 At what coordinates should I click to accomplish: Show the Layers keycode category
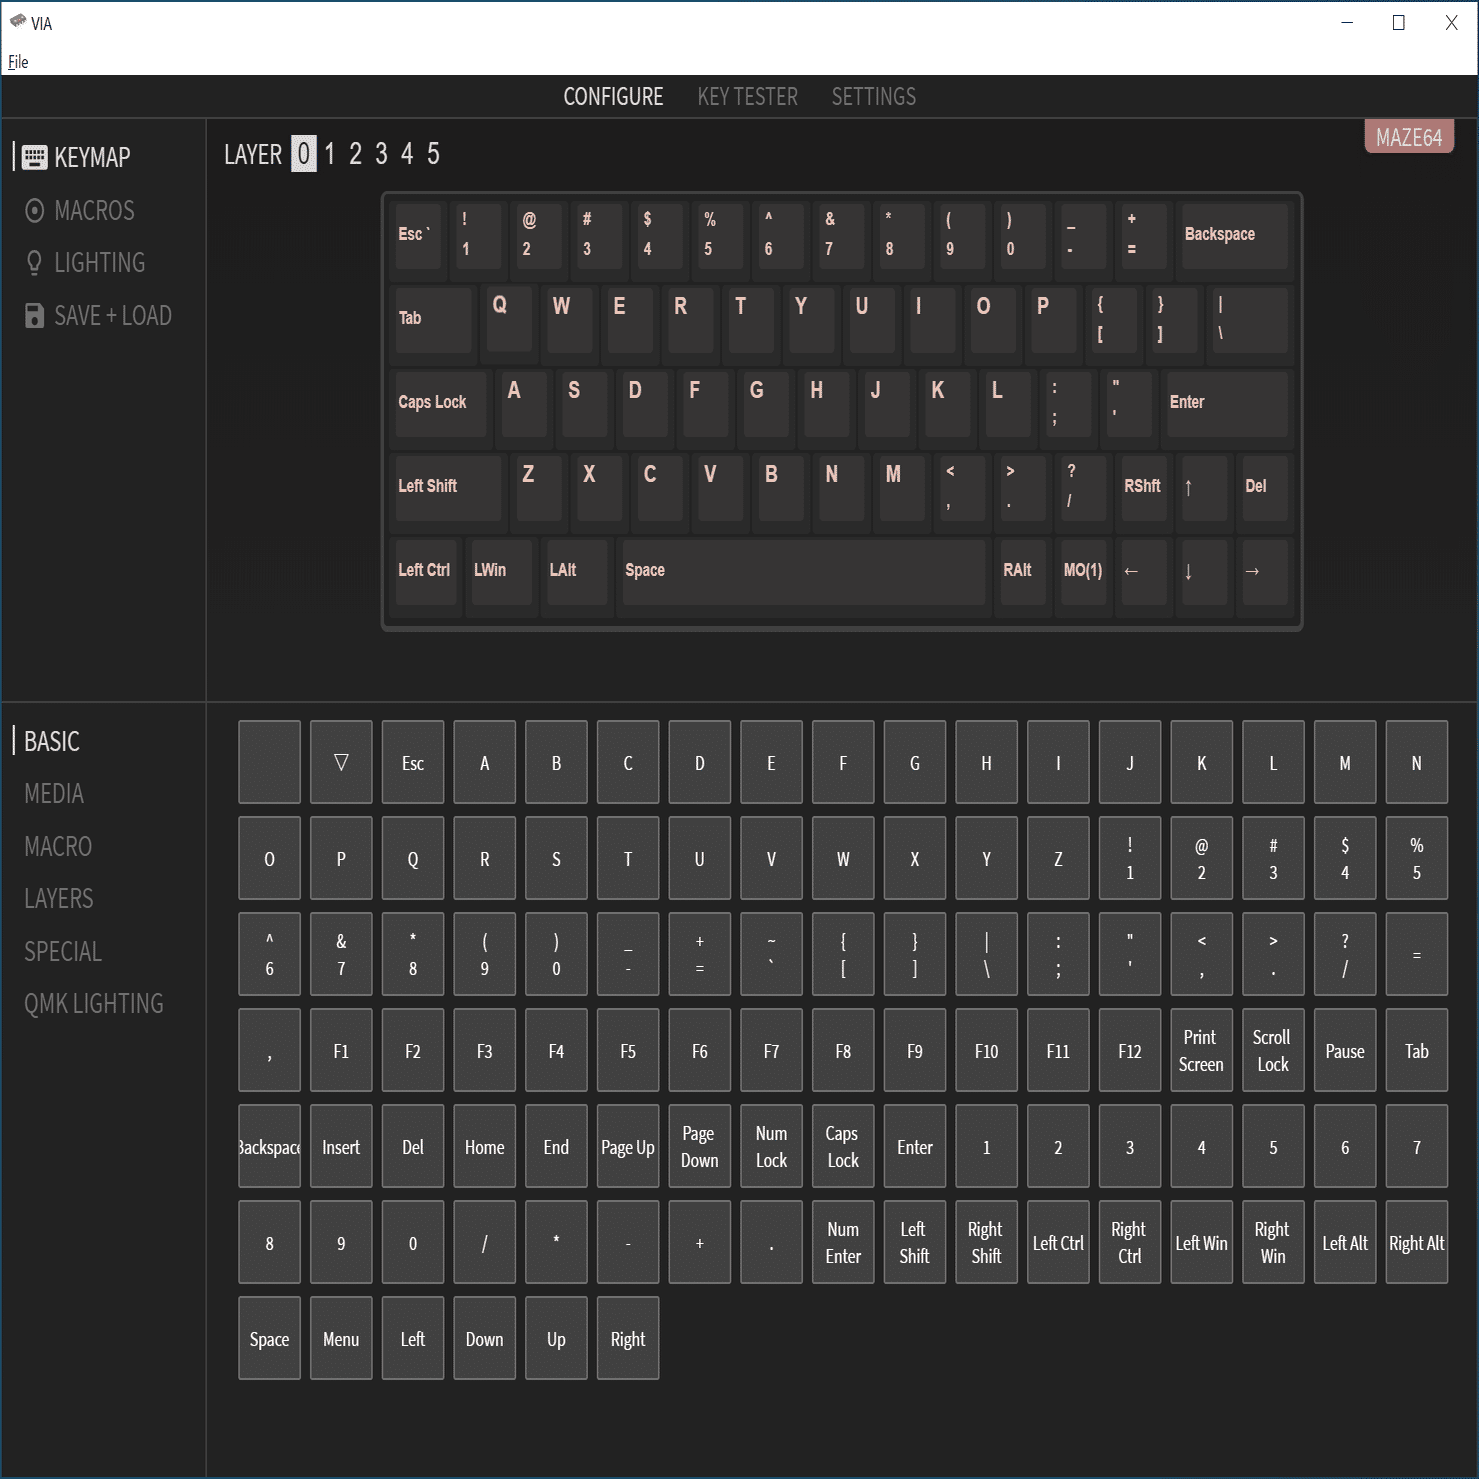tap(59, 899)
